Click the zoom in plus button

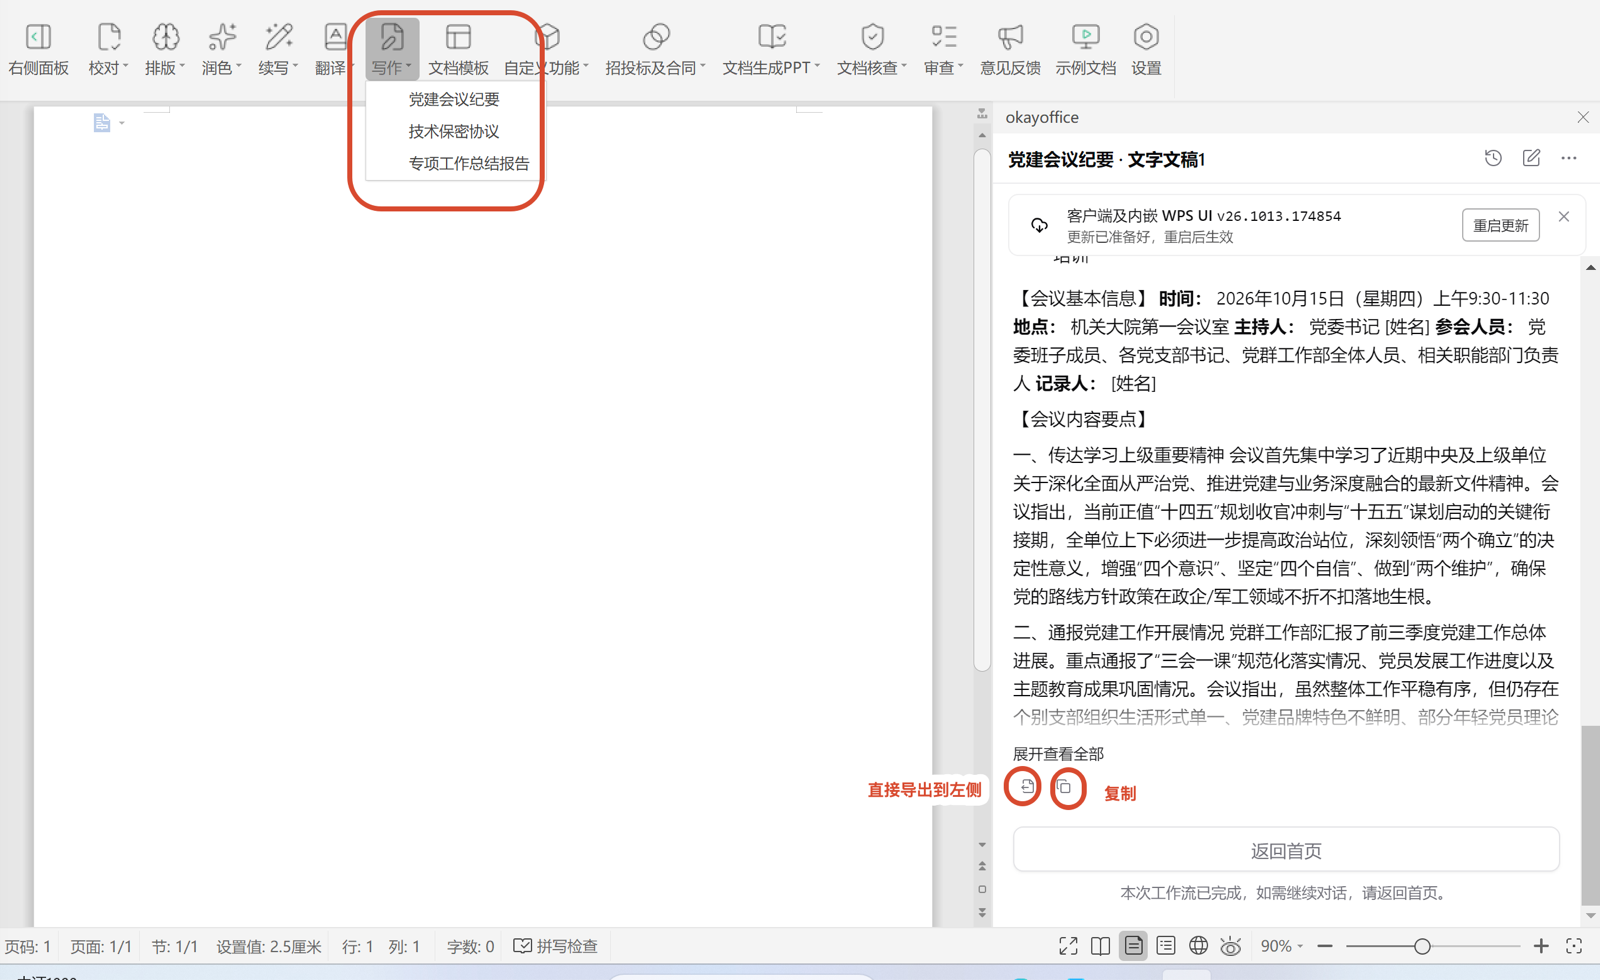(x=1541, y=946)
